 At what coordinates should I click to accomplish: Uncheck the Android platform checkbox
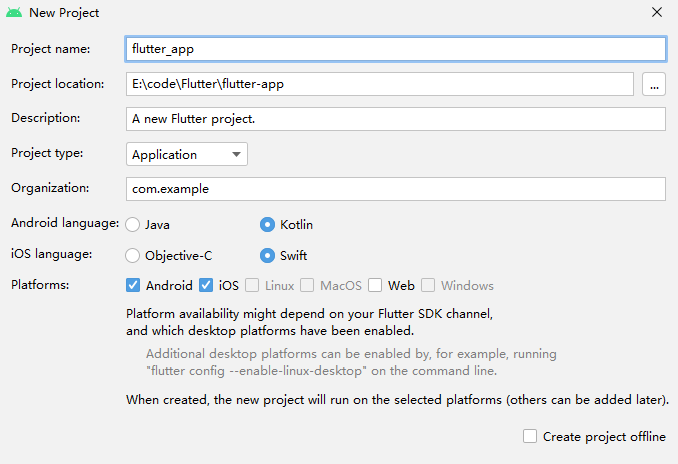133,285
